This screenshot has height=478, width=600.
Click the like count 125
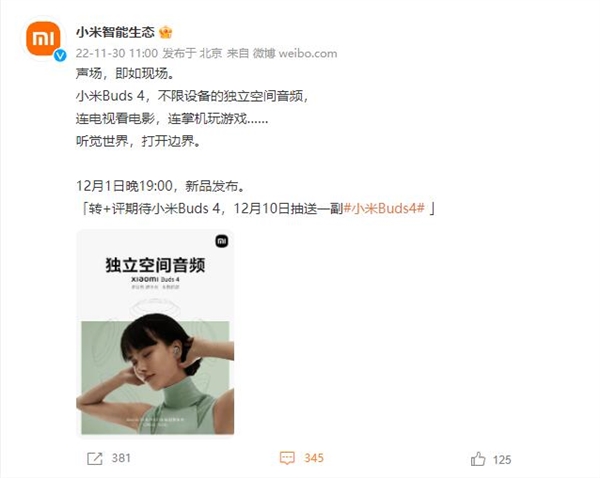(x=502, y=460)
